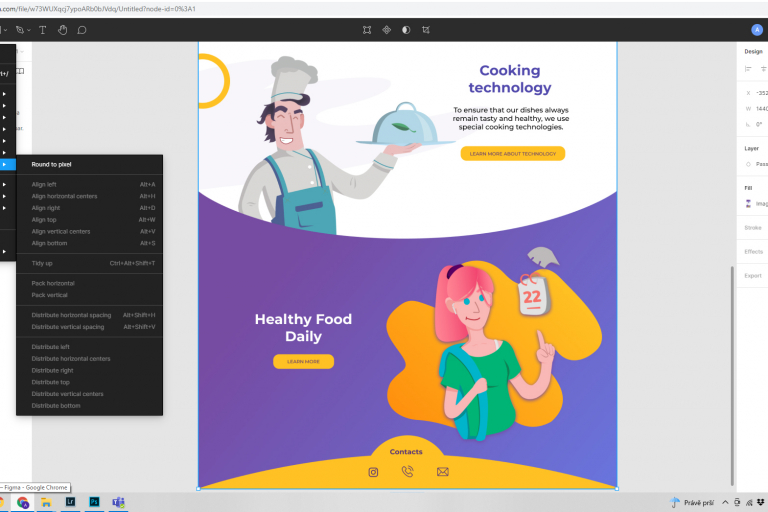Select the Hand tool

click(62, 30)
